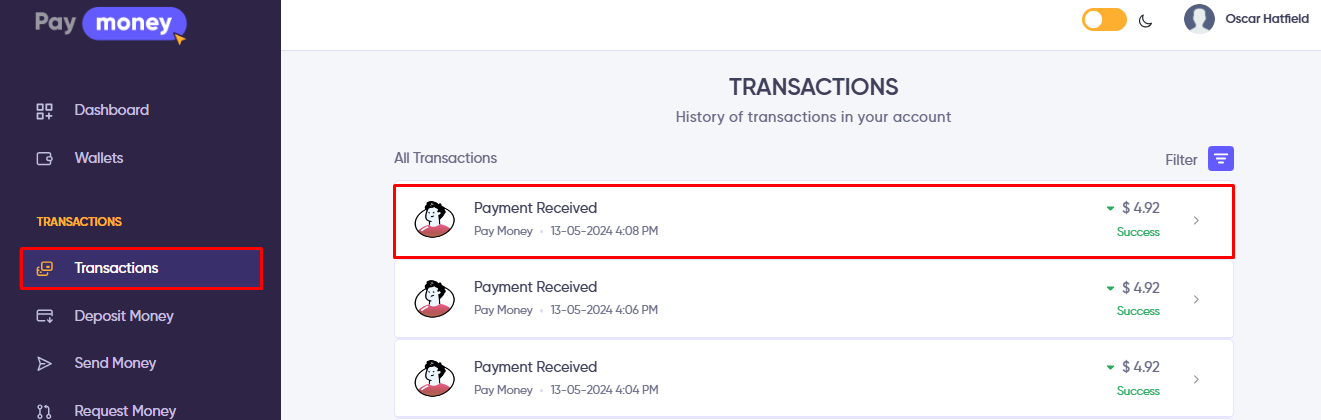Expand the 4:04 PM transaction chevron
The height and width of the screenshot is (420, 1321).
tap(1196, 379)
